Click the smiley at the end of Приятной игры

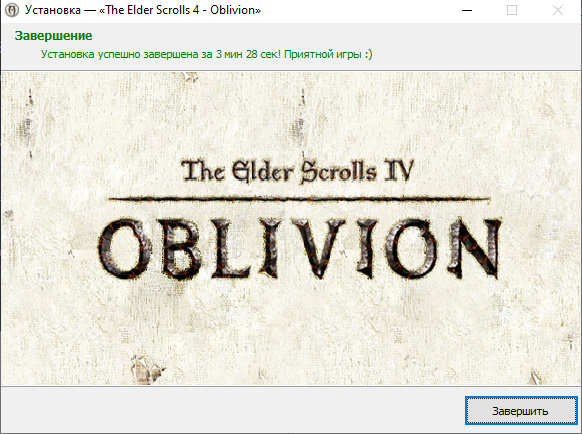tap(368, 55)
